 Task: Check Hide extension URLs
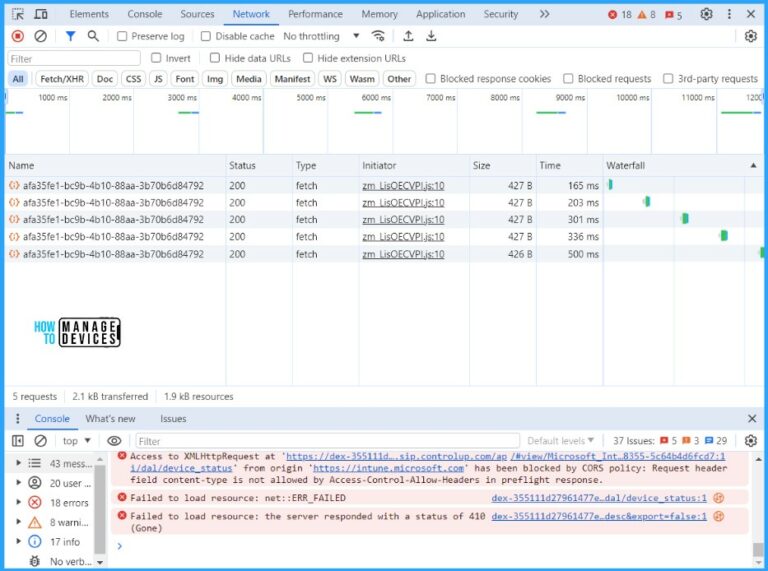pos(308,58)
